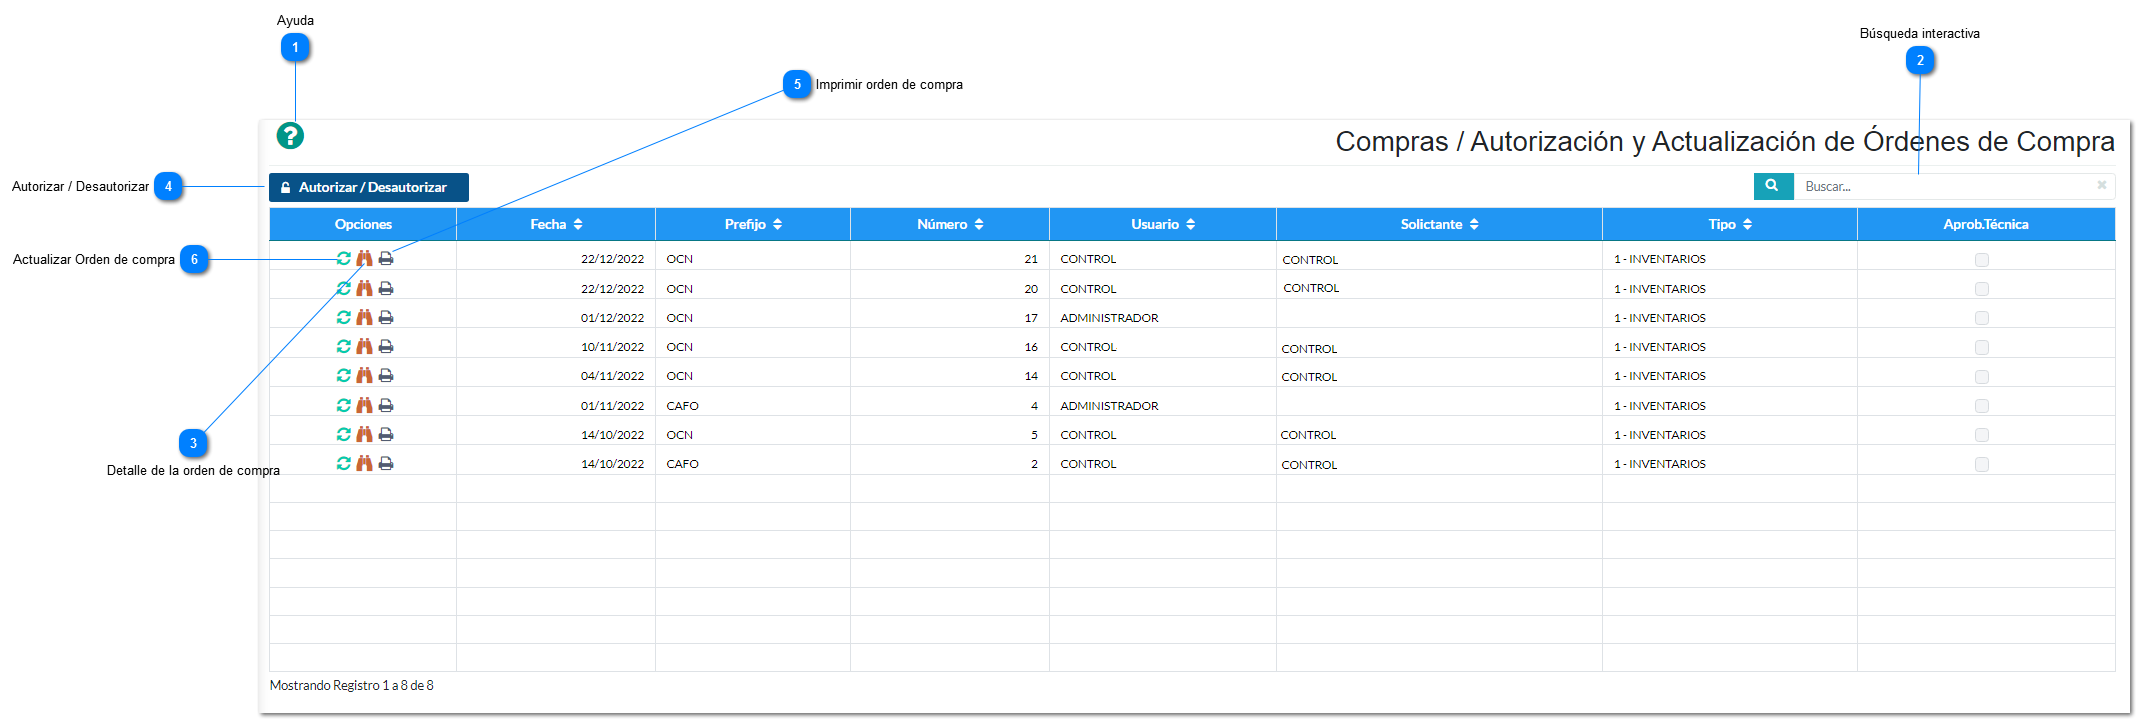The height and width of the screenshot is (722, 2139).
Task: Sort the table by Usuario column
Action: (x=1163, y=224)
